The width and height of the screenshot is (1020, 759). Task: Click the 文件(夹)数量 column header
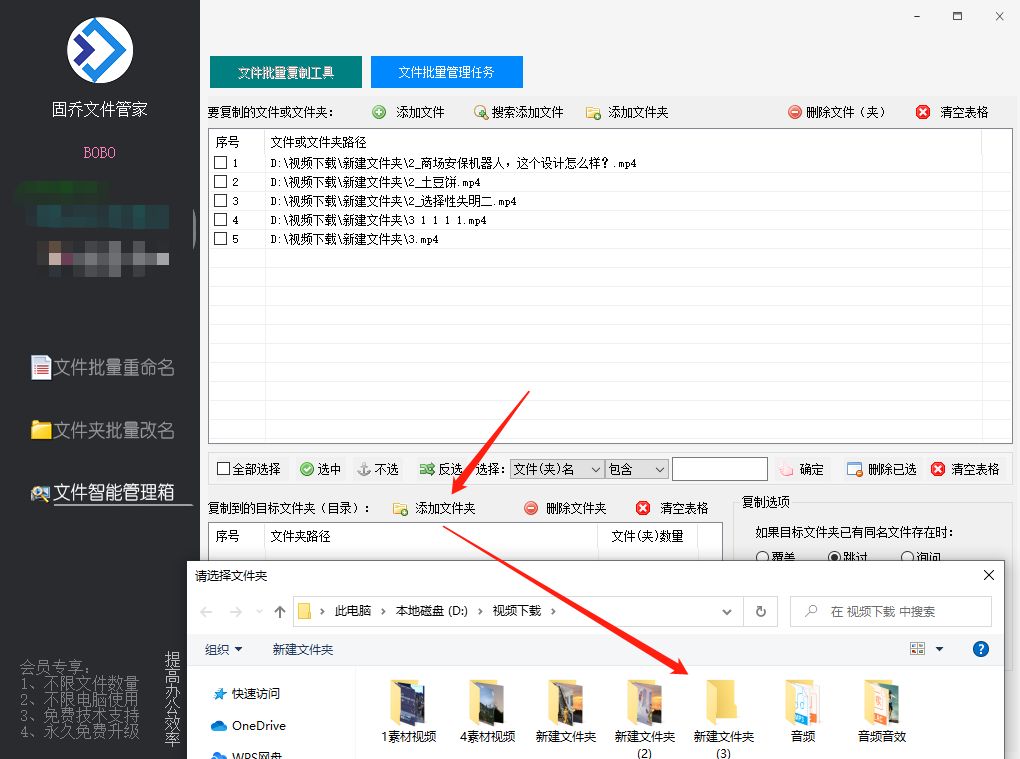647,536
